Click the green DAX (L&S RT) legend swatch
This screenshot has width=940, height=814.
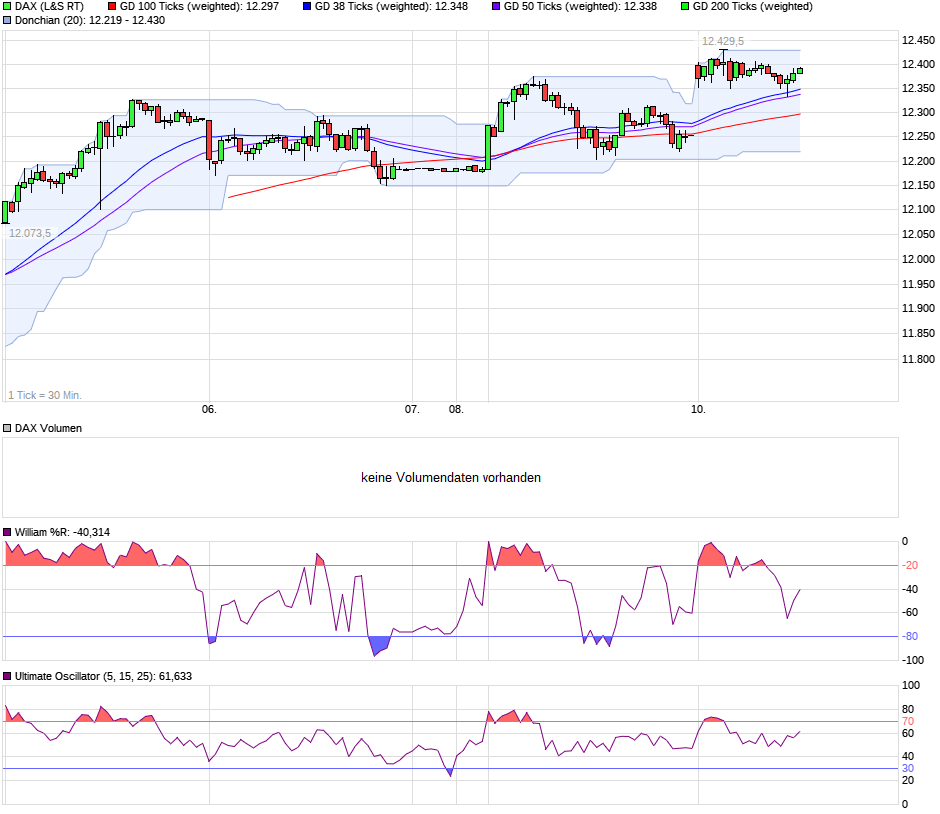coord(7,7)
